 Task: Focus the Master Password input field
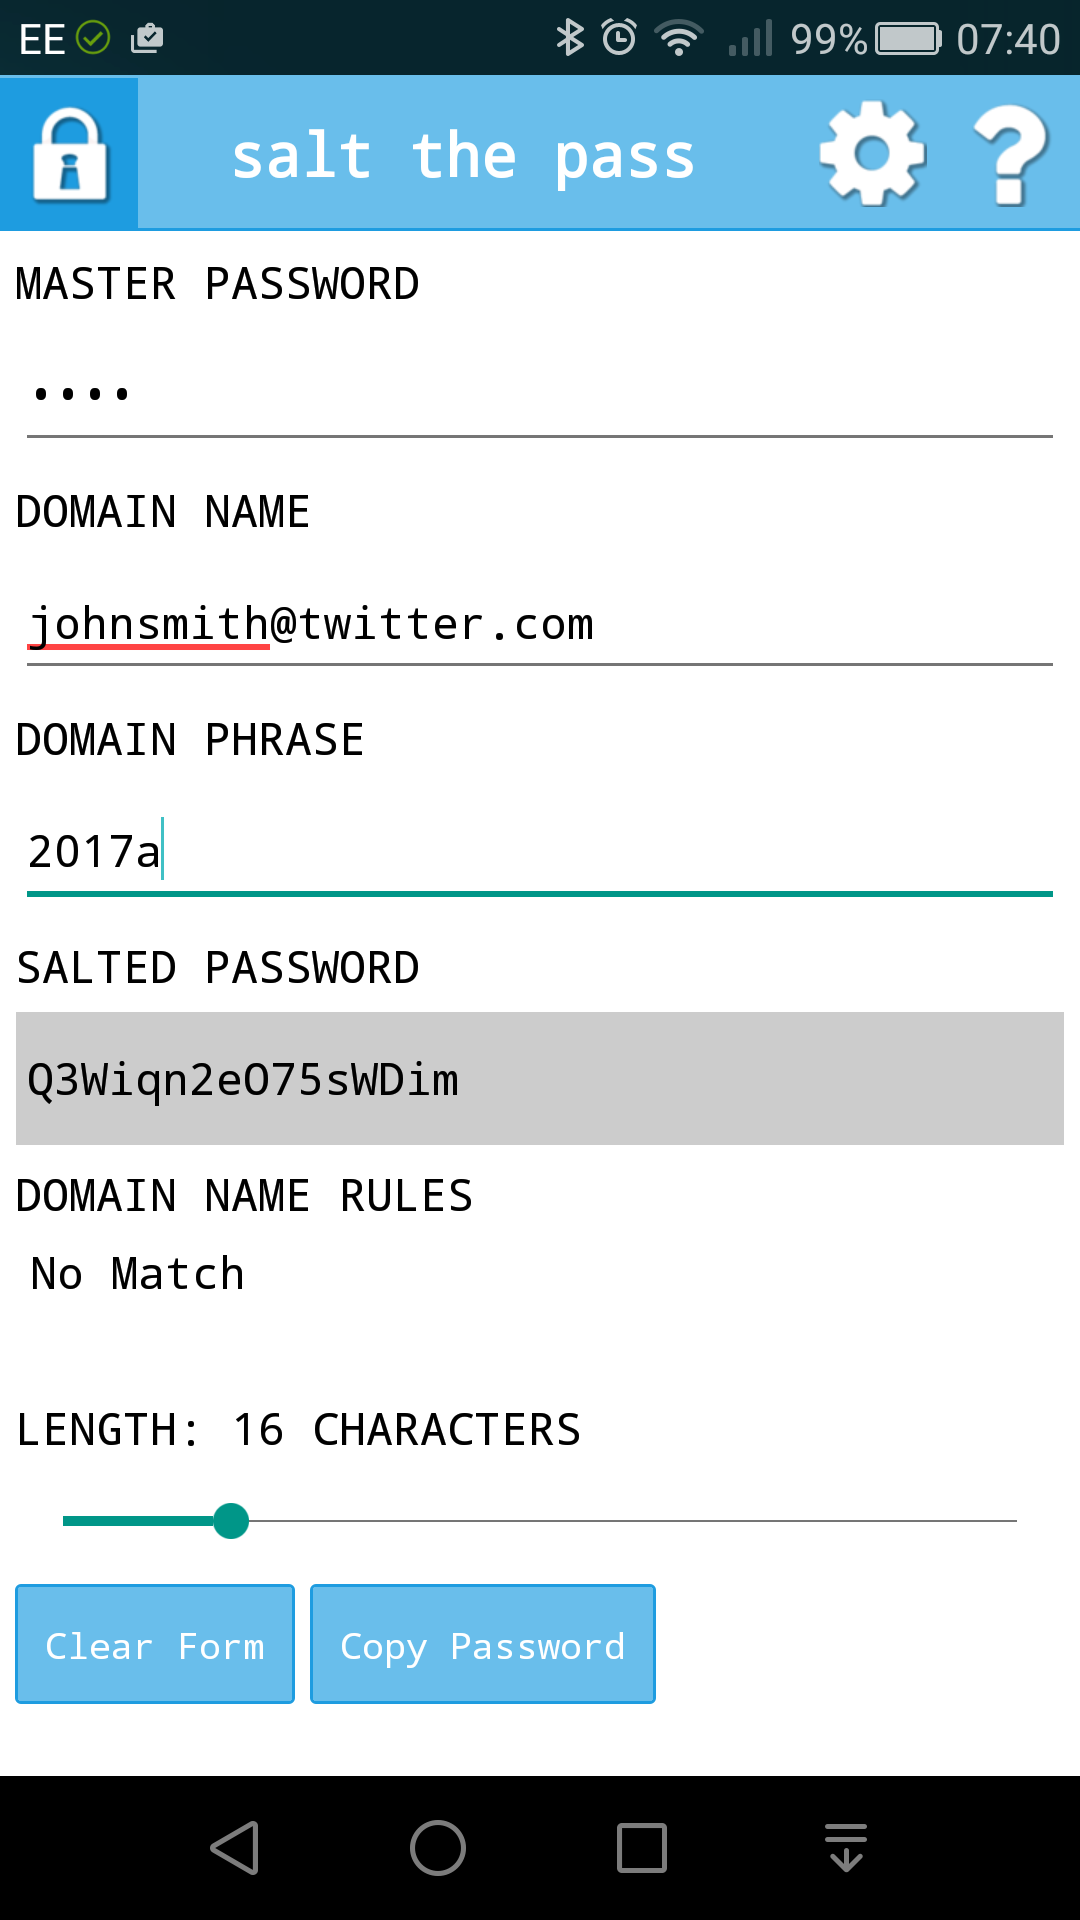point(540,393)
